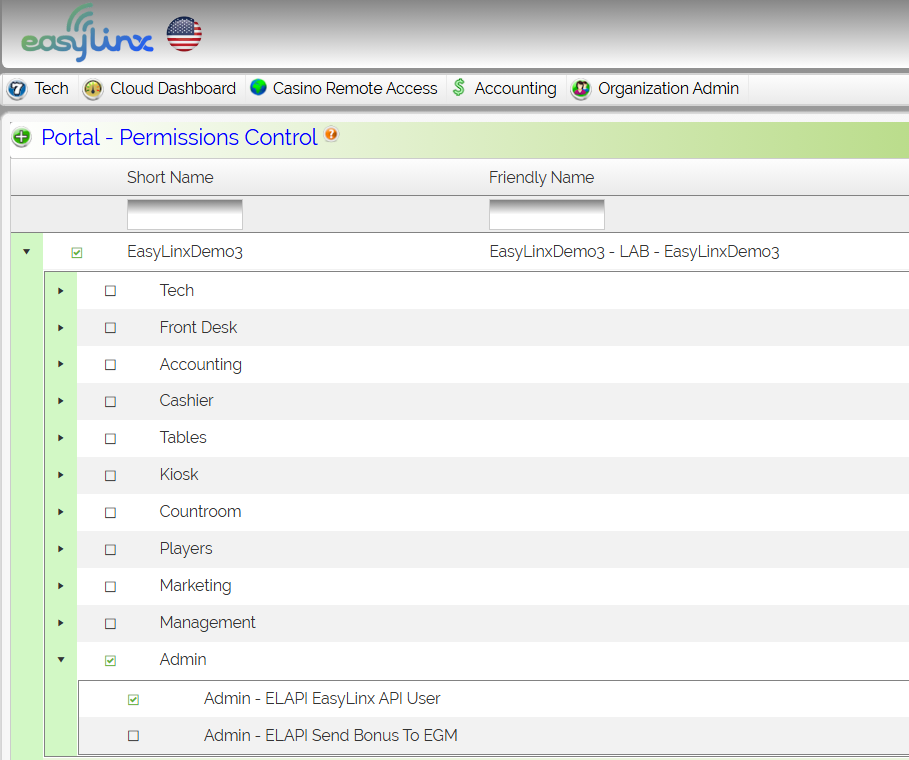
Task: Check the Countroom checkbox
Action: point(110,513)
